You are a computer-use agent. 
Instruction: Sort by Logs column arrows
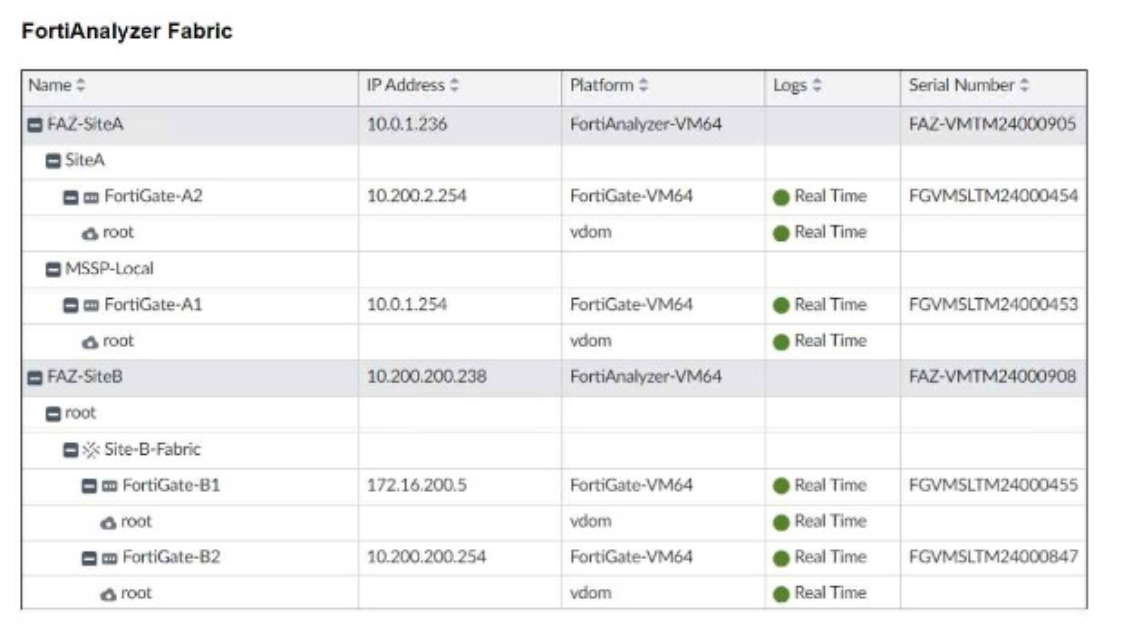click(817, 86)
